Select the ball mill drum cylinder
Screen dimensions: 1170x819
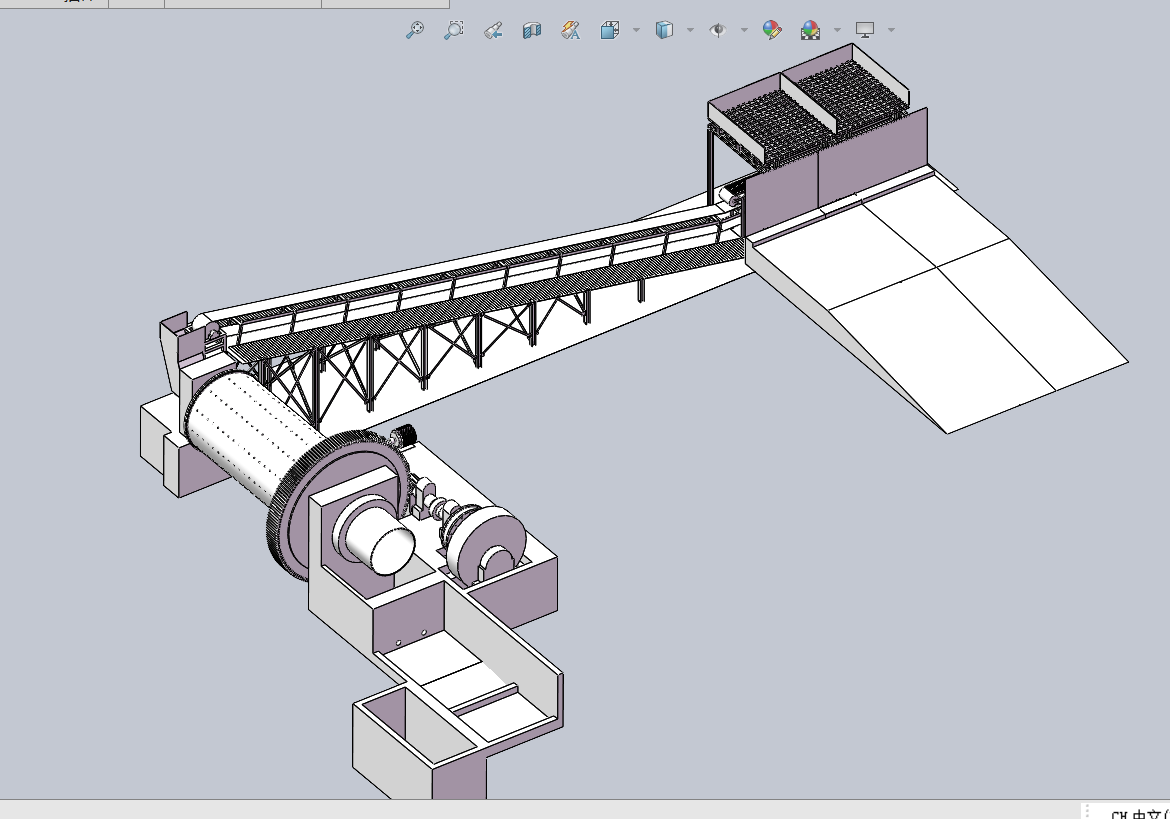pos(252,436)
